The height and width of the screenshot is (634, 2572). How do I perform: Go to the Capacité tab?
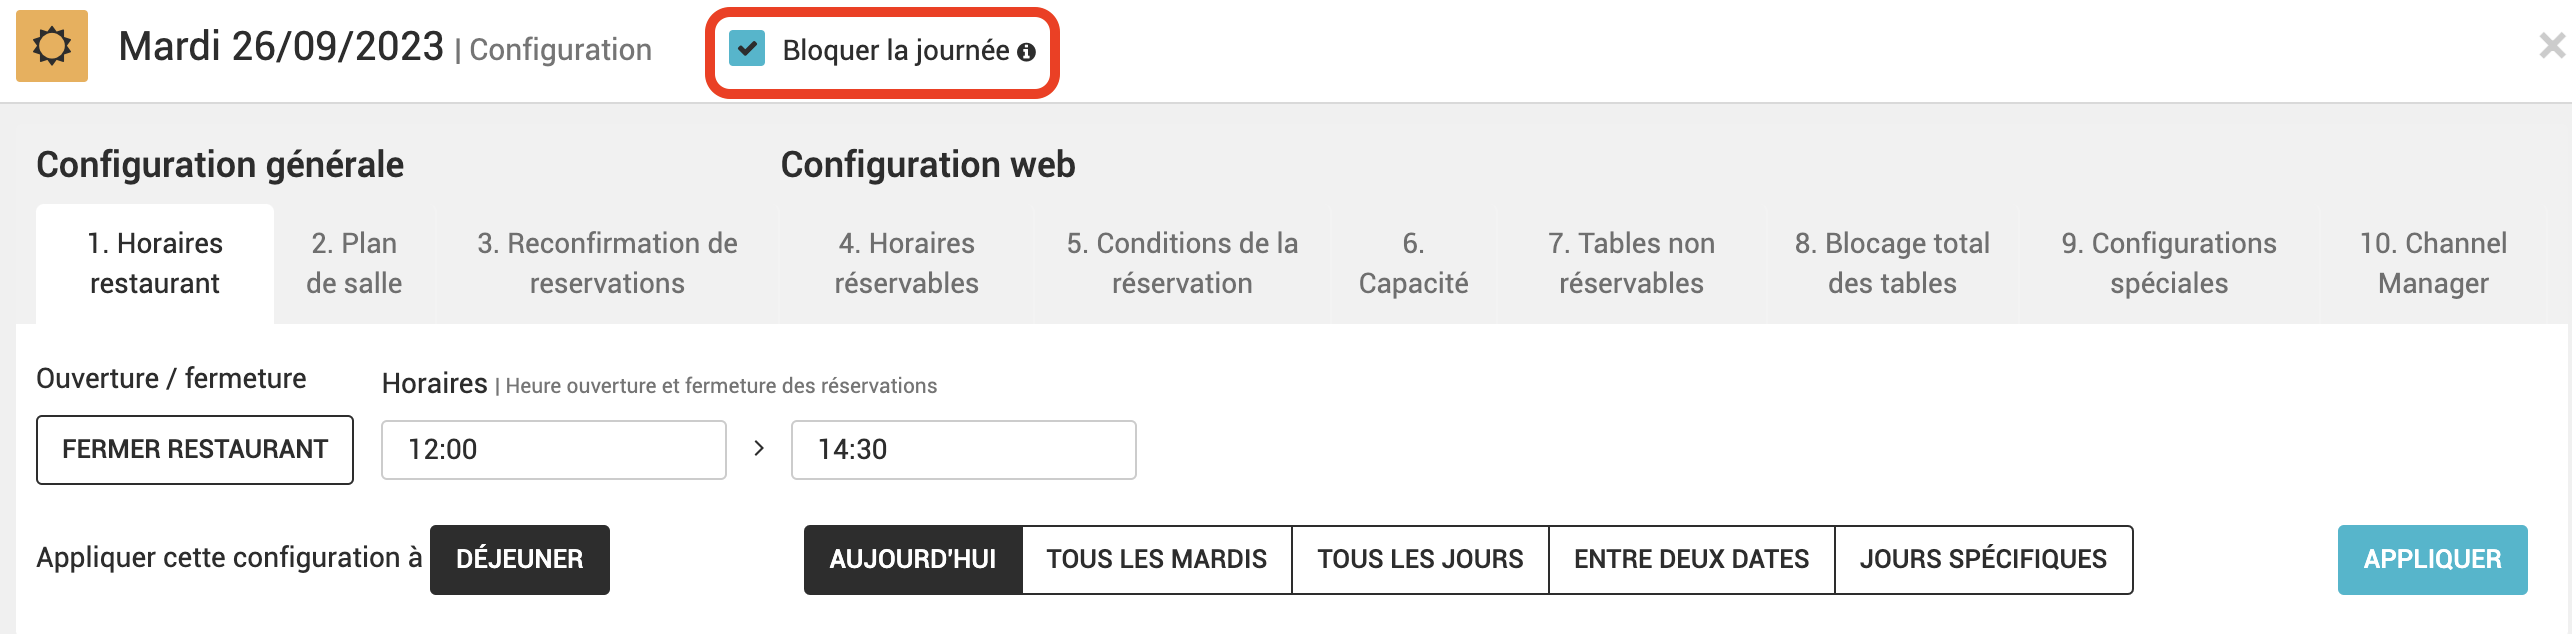[1413, 264]
